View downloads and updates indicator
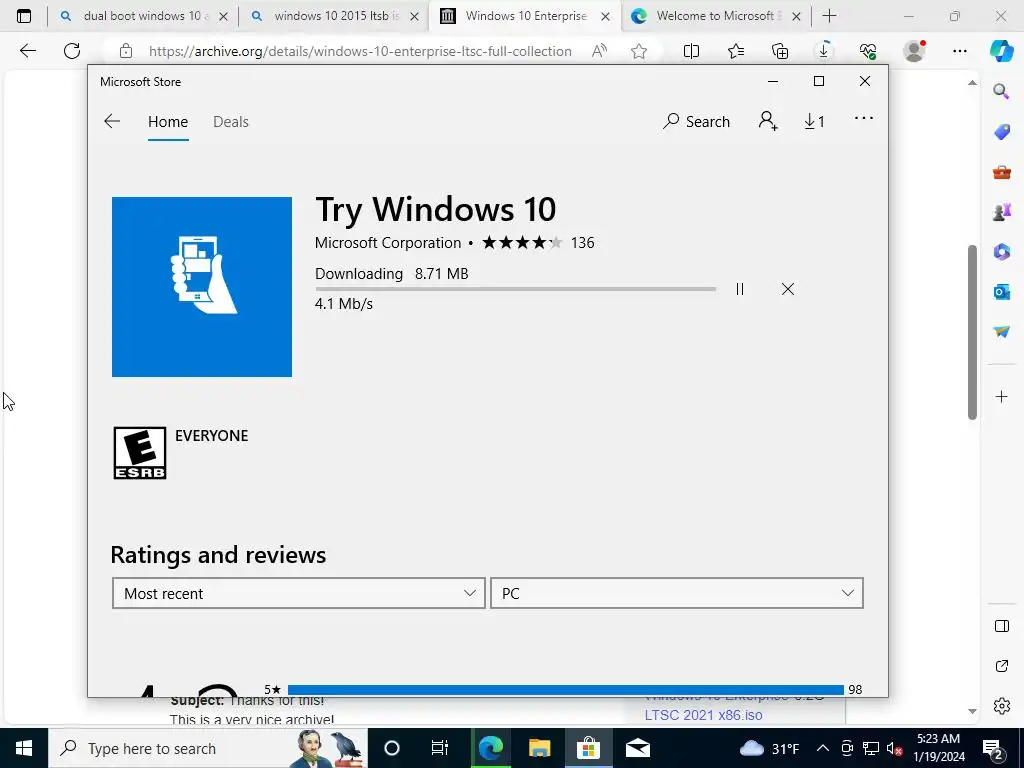Image resolution: width=1024 pixels, height=768 pixels. pyautogui.click(x=814, y=121)
